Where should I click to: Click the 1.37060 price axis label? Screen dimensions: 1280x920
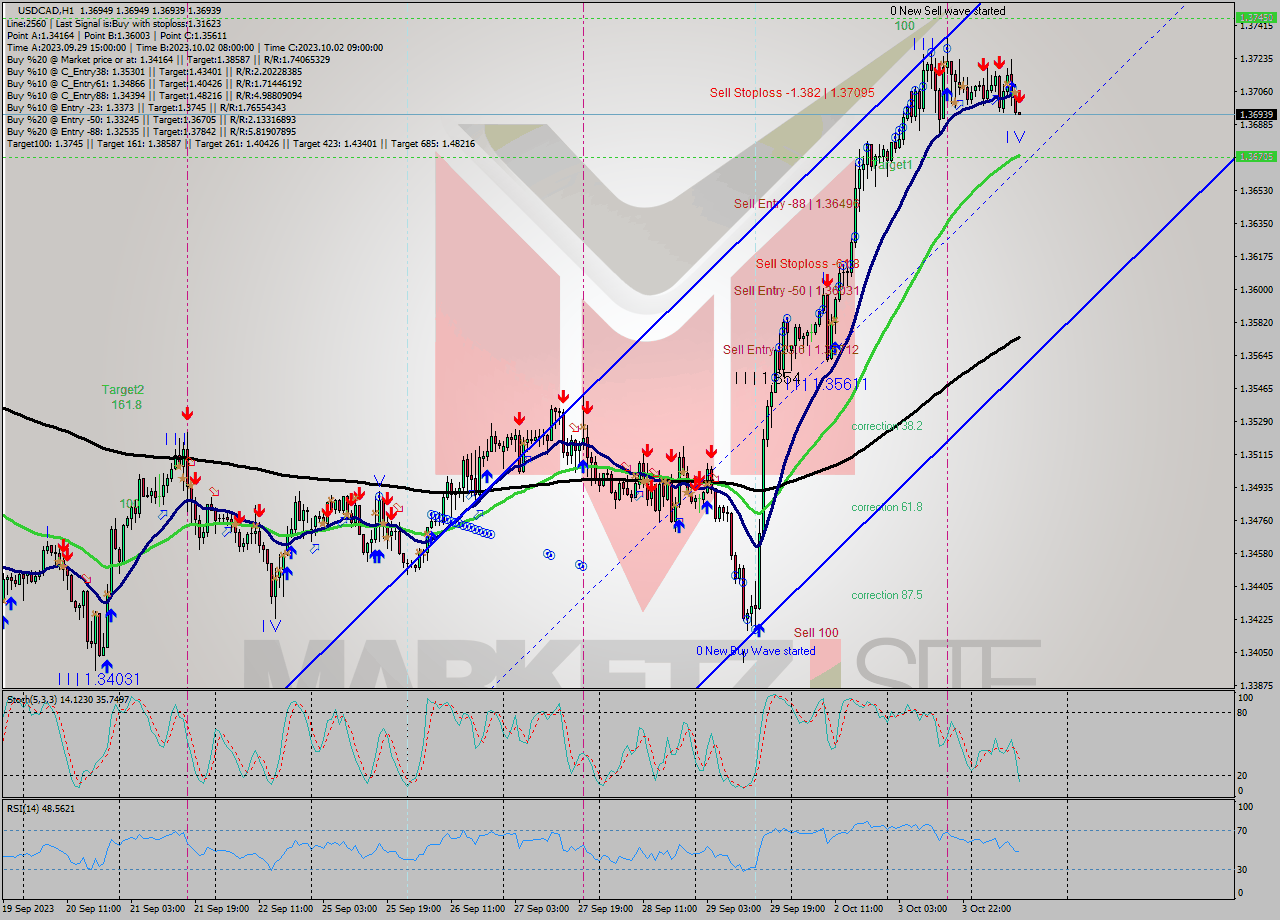1255,92
